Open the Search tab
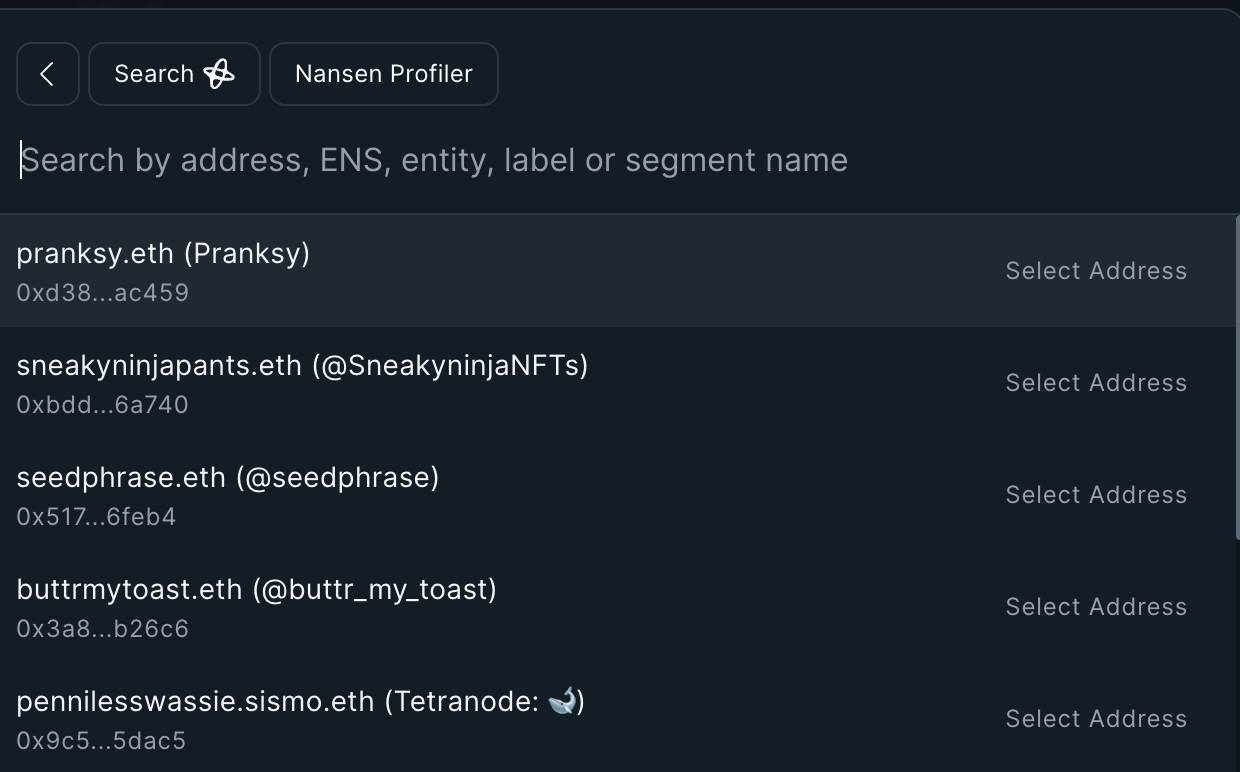 [x=174, y=74]
